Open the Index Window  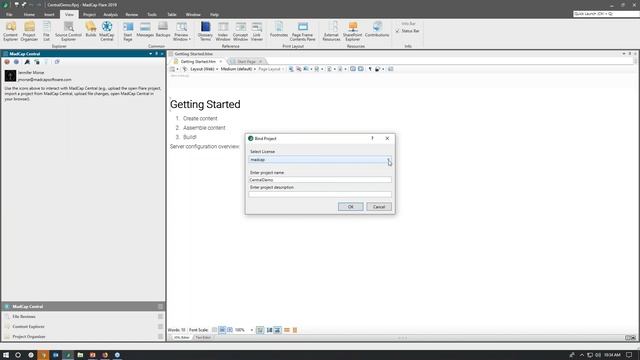click(223, 31)
